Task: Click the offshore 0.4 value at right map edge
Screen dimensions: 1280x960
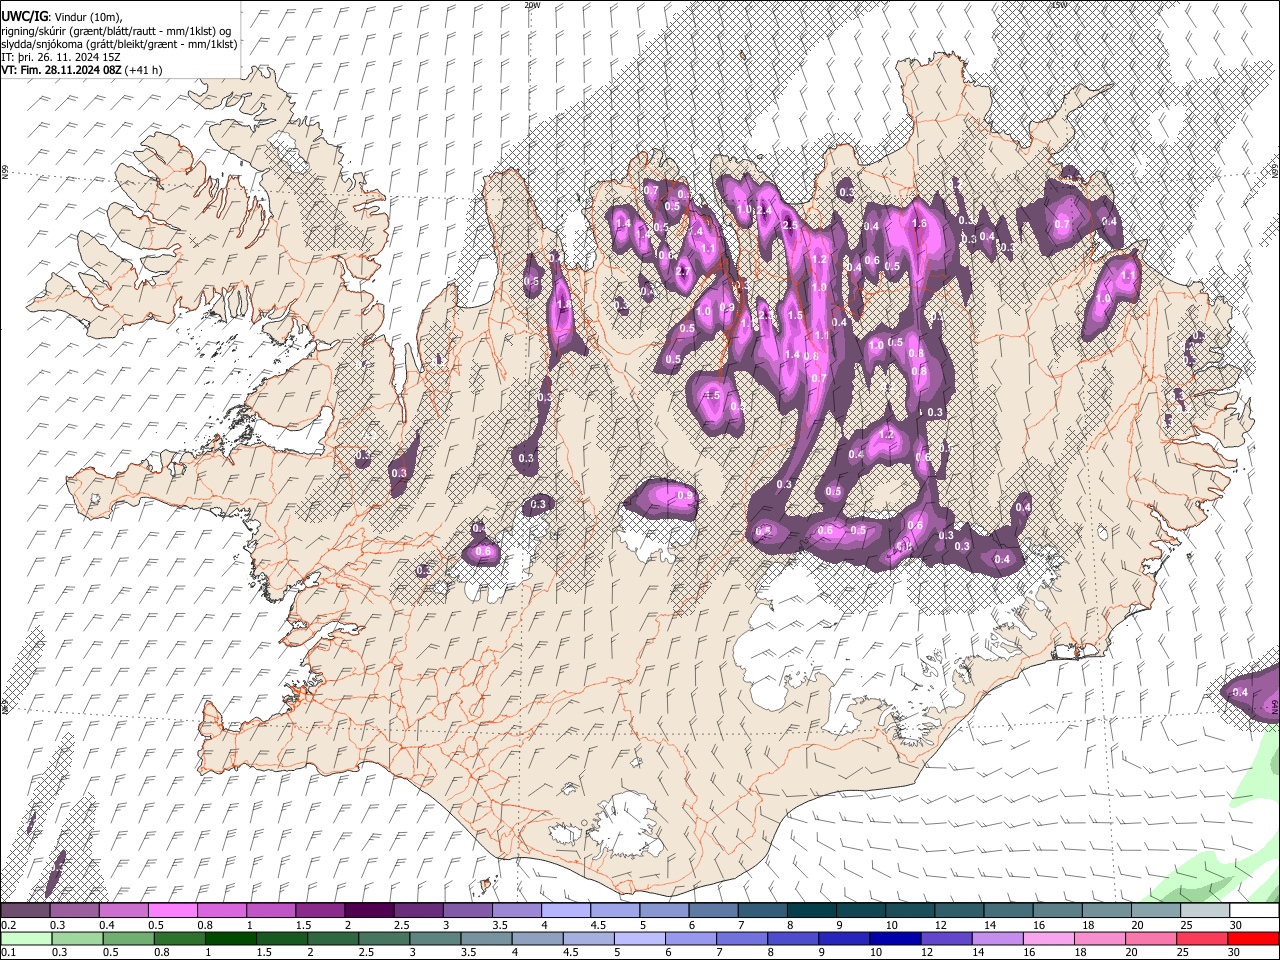Action: pos(1240,692)
